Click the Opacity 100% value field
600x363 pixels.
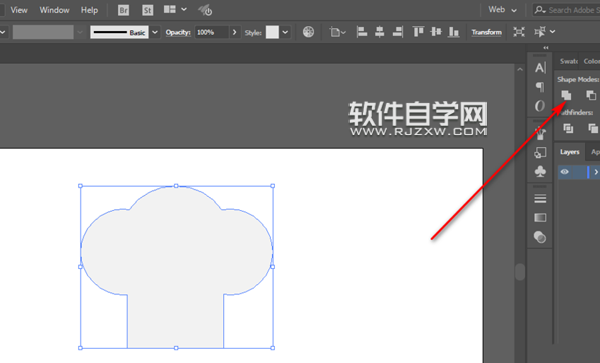click(x=212, y=33)
